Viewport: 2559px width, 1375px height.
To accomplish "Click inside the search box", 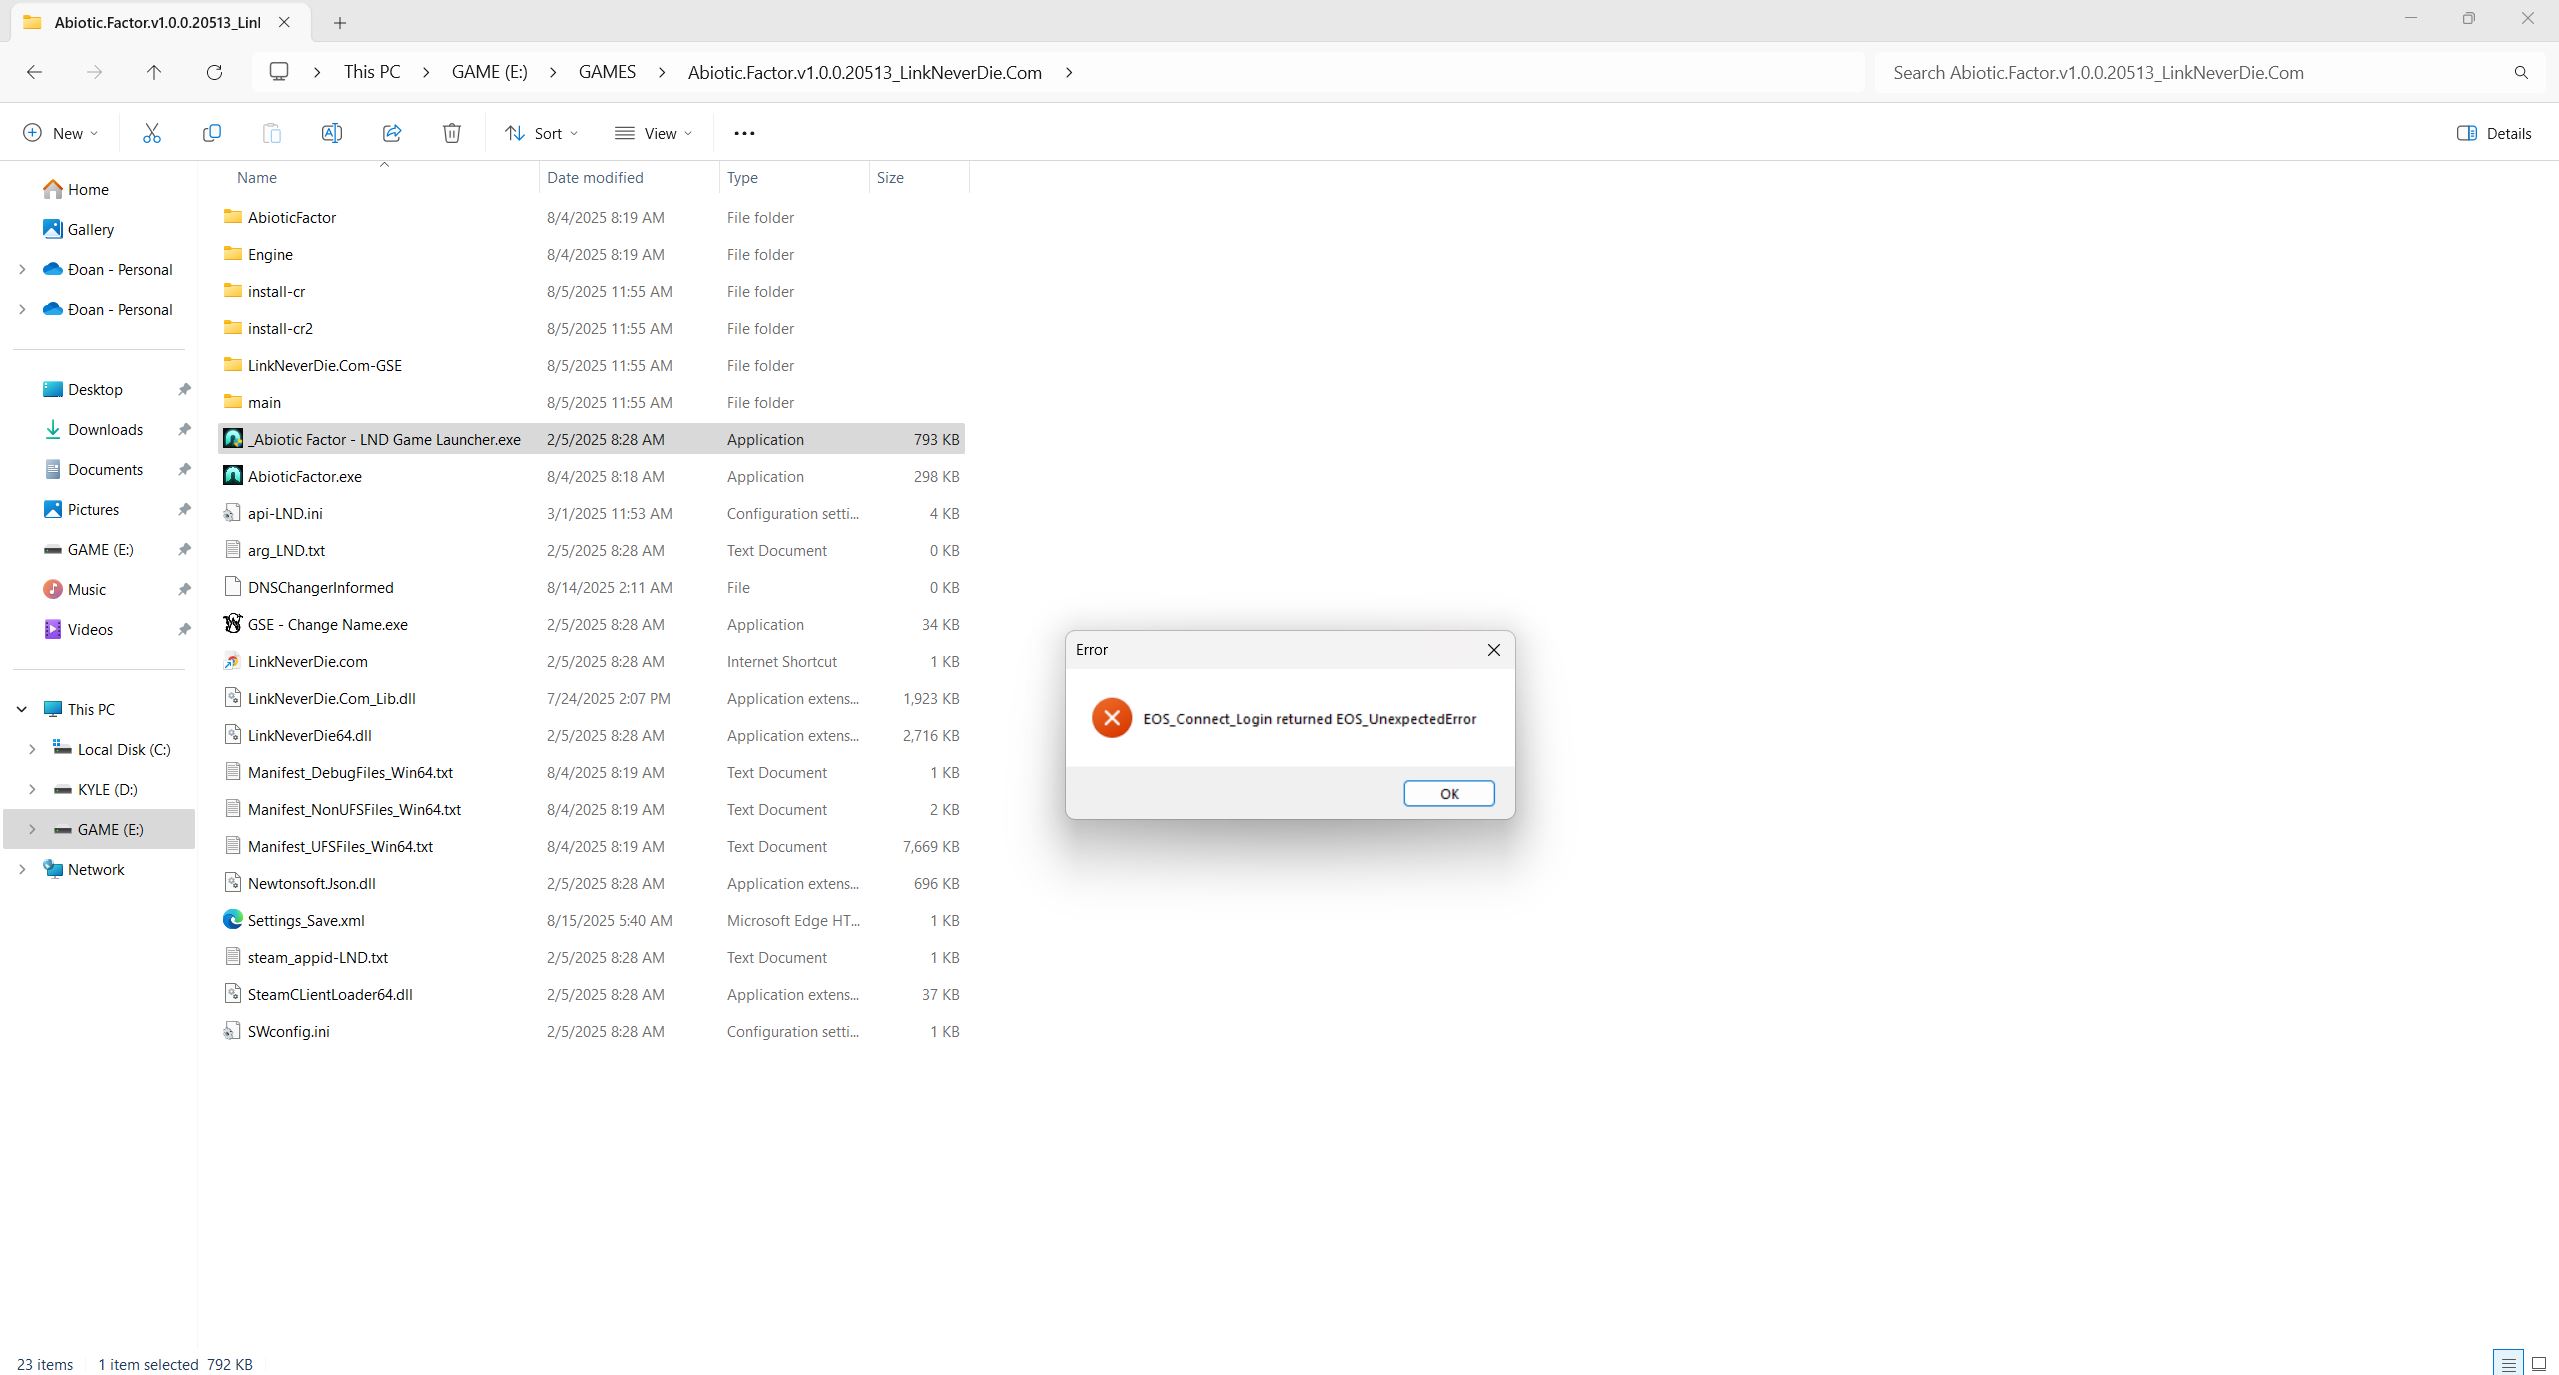I will tap(2100, 71).
